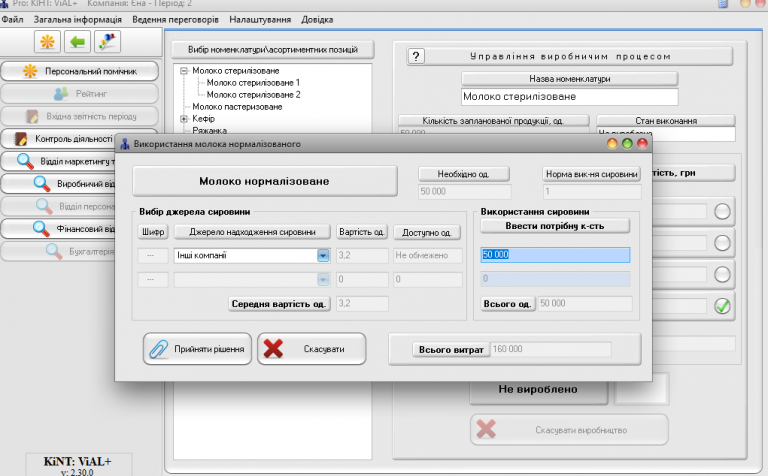768x476 pixels.
Task: Click Вибір номенклатури\асортиментних позицій button
Action: 273,49
